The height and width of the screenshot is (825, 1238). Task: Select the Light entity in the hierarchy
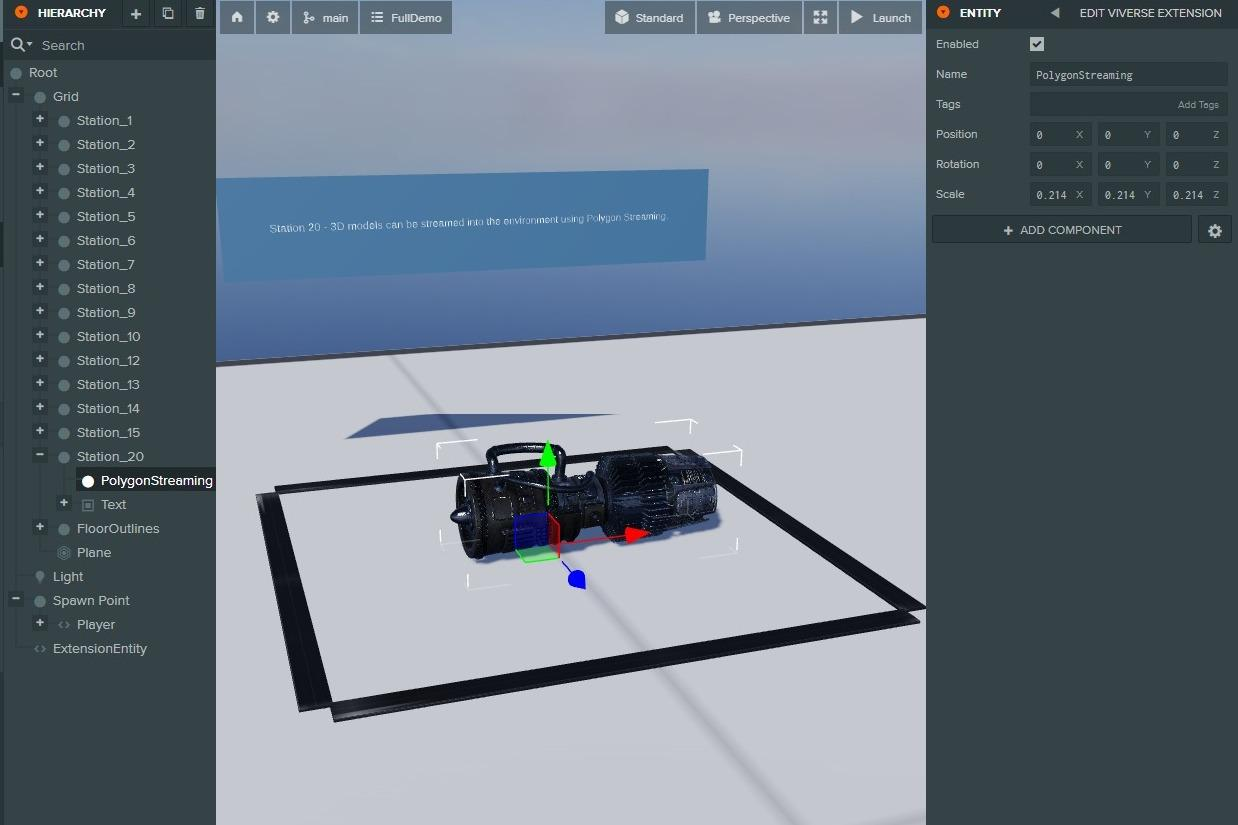pos(68,577)
